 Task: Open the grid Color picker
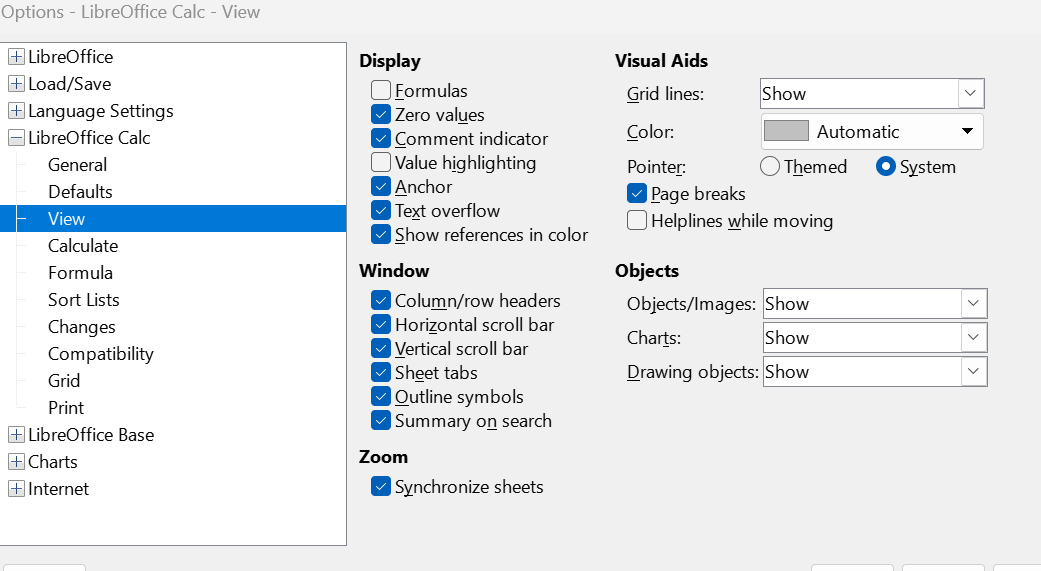point(871,132)
